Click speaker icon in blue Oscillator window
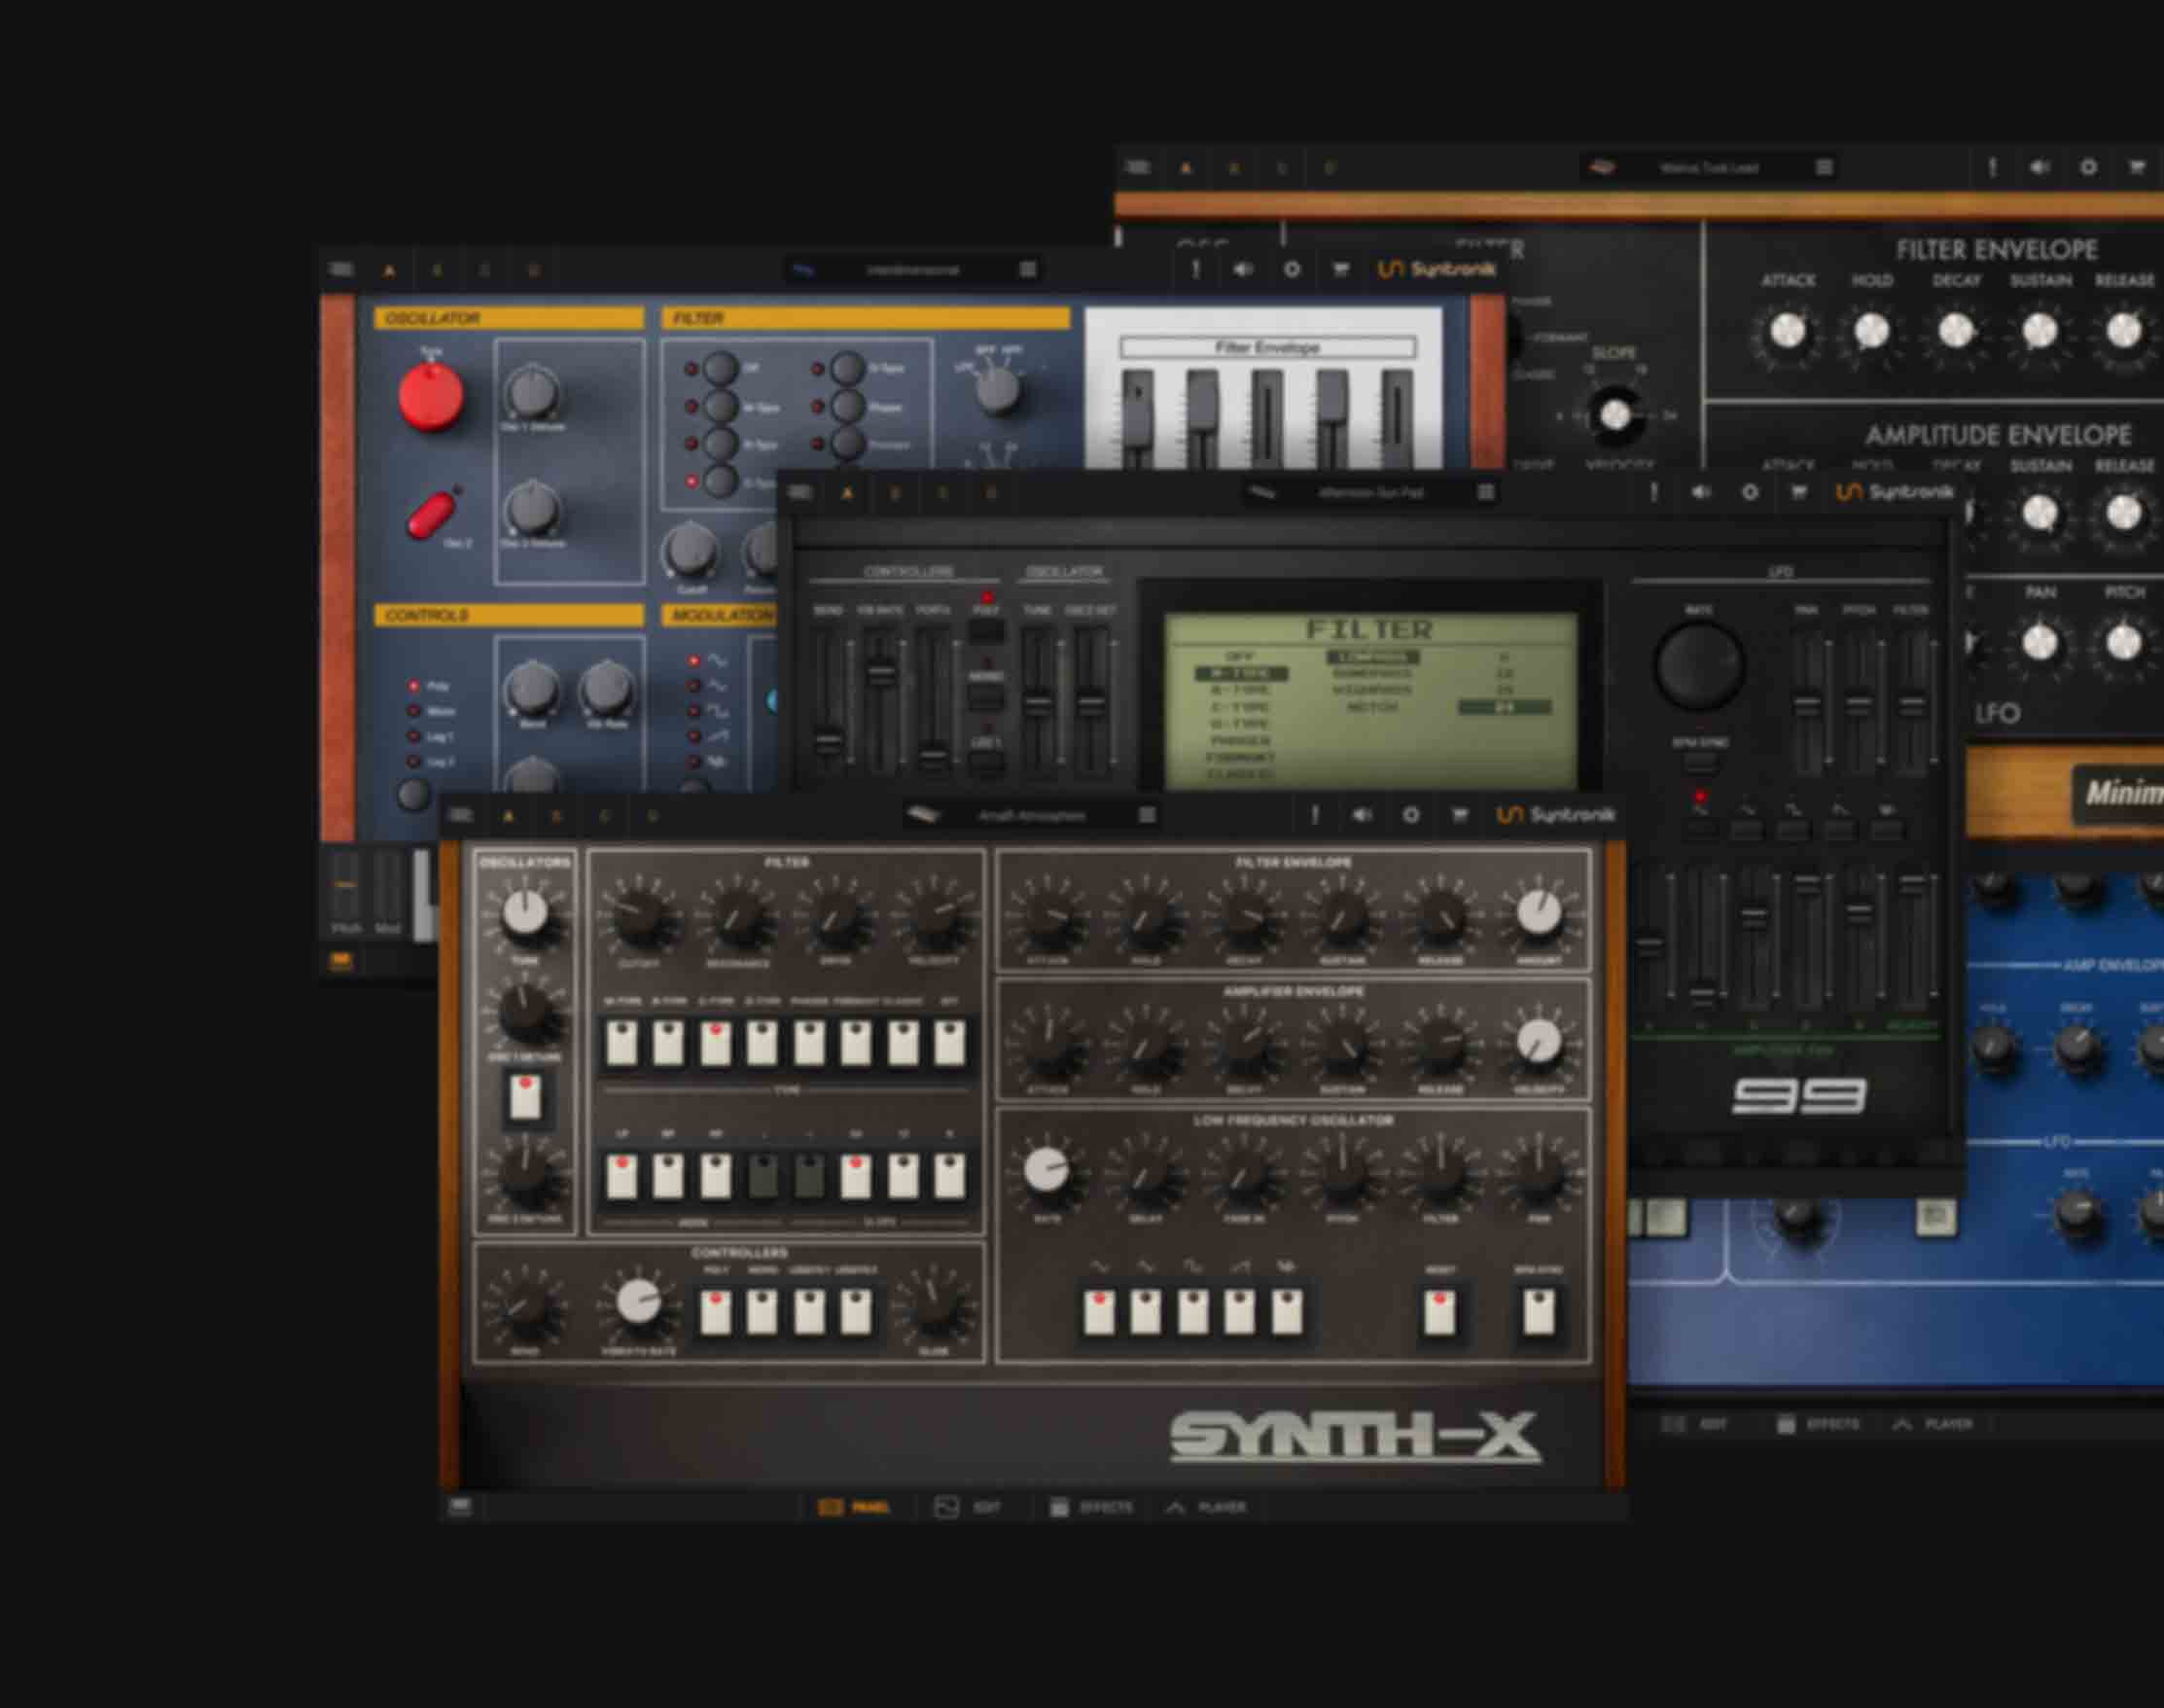This screenshot has width=2164, height=1708. tap(1243, 269)
